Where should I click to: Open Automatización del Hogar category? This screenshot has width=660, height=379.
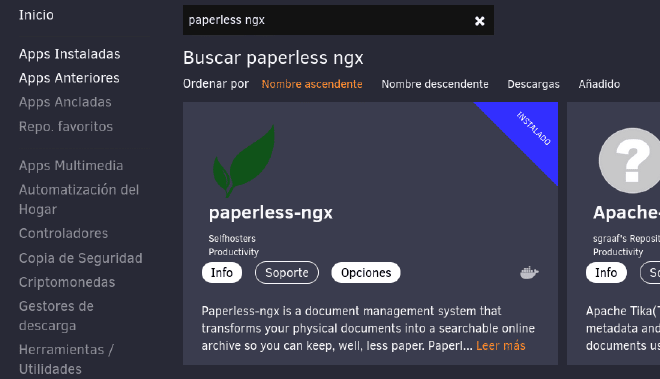tap(79, 200)
